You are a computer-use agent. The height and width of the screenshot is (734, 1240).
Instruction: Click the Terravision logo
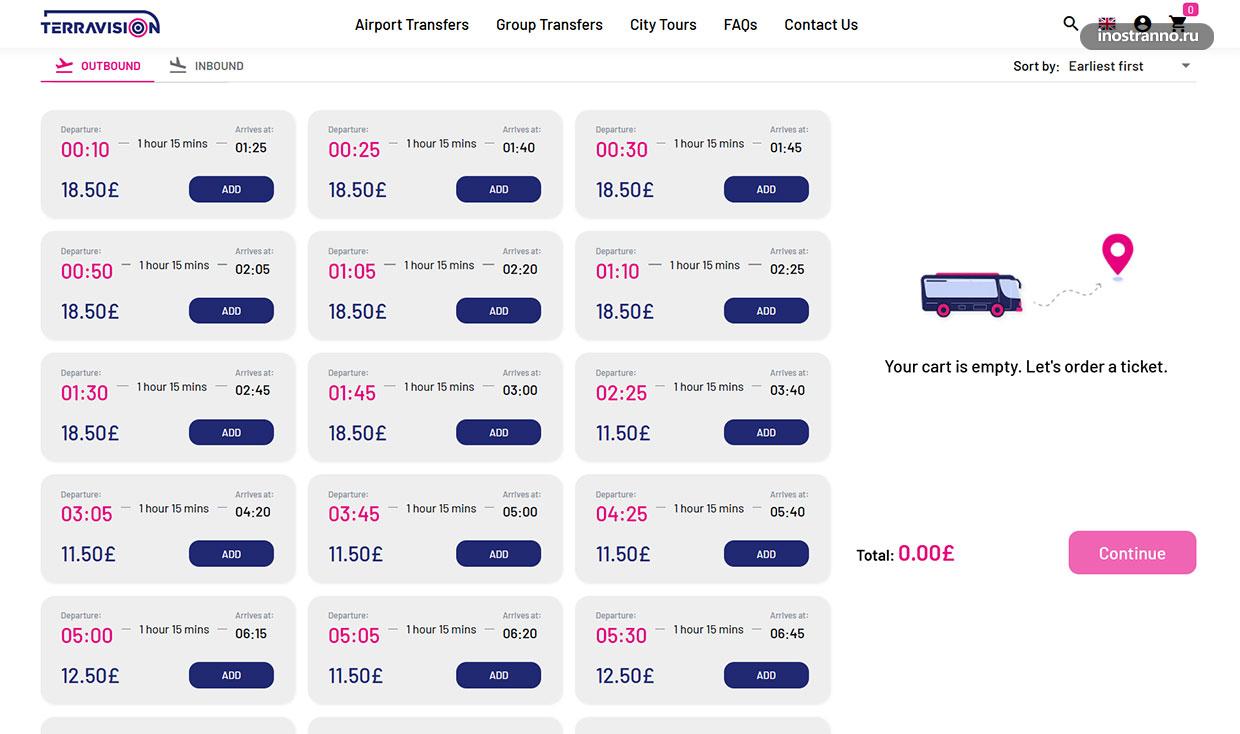(100, 24)
